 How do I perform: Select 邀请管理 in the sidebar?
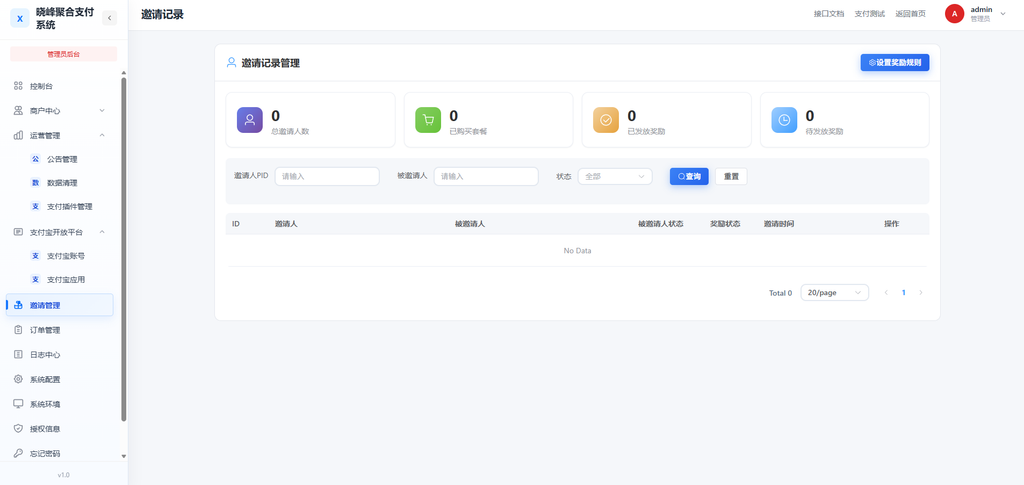tap(60, 305)
